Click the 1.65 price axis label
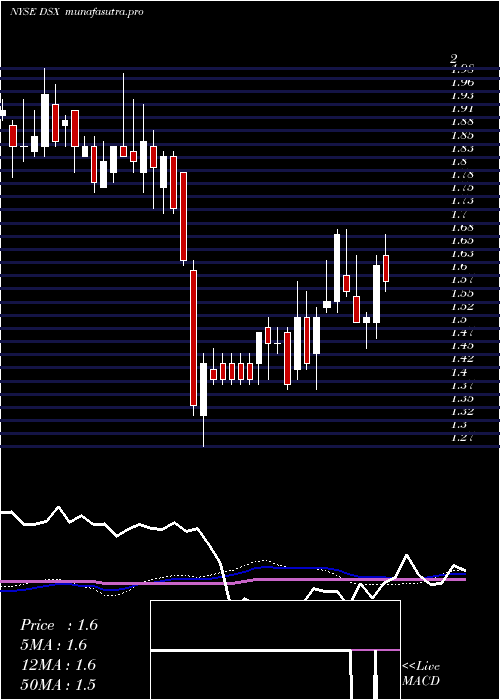This screenshot has height=700, width=500. 462,241
